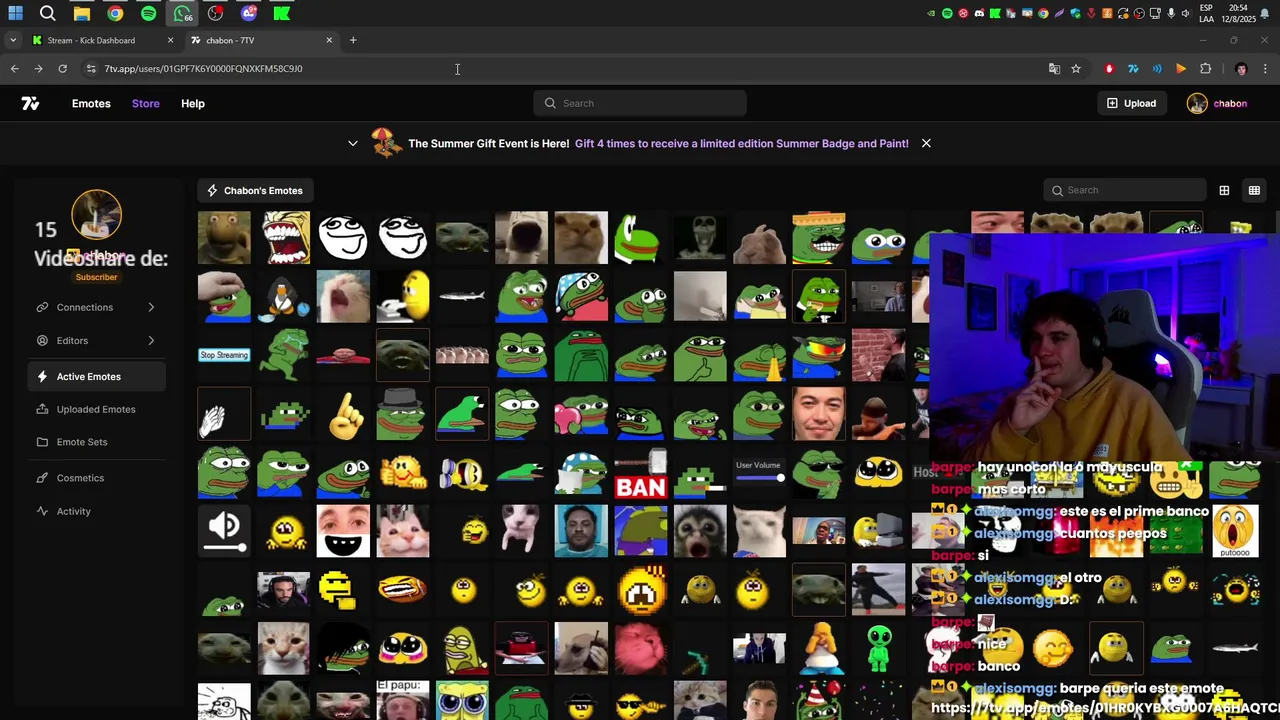Image resolution: width=1280 pixels, height=720 pixels.
Task: Select the pointing-up finger emoji emote
Action: click(x=343, y=414)
